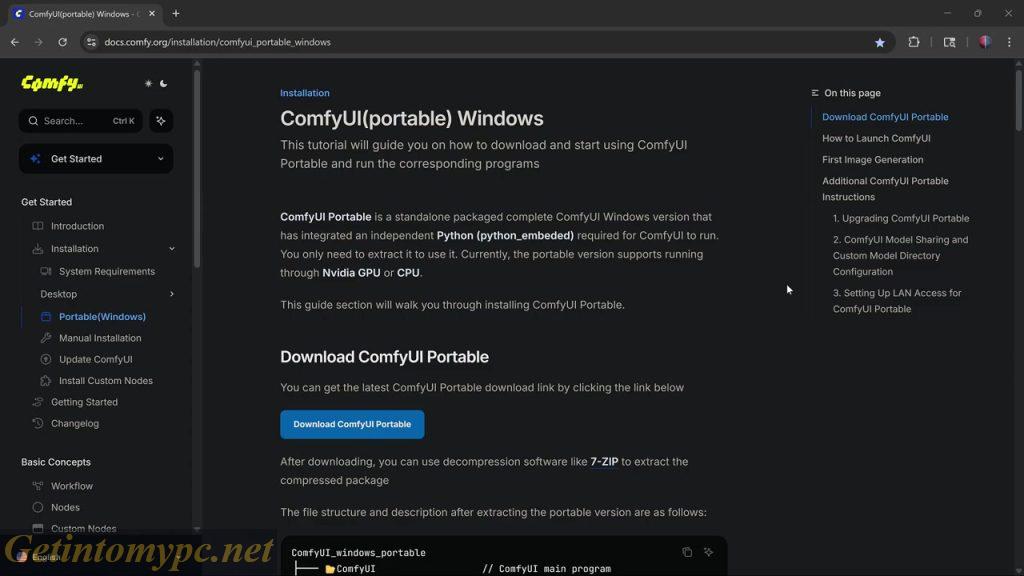This screenshot has width=1024, height=576.
Task: Click the Update ComfyUI icon
Action: (46, 359)
